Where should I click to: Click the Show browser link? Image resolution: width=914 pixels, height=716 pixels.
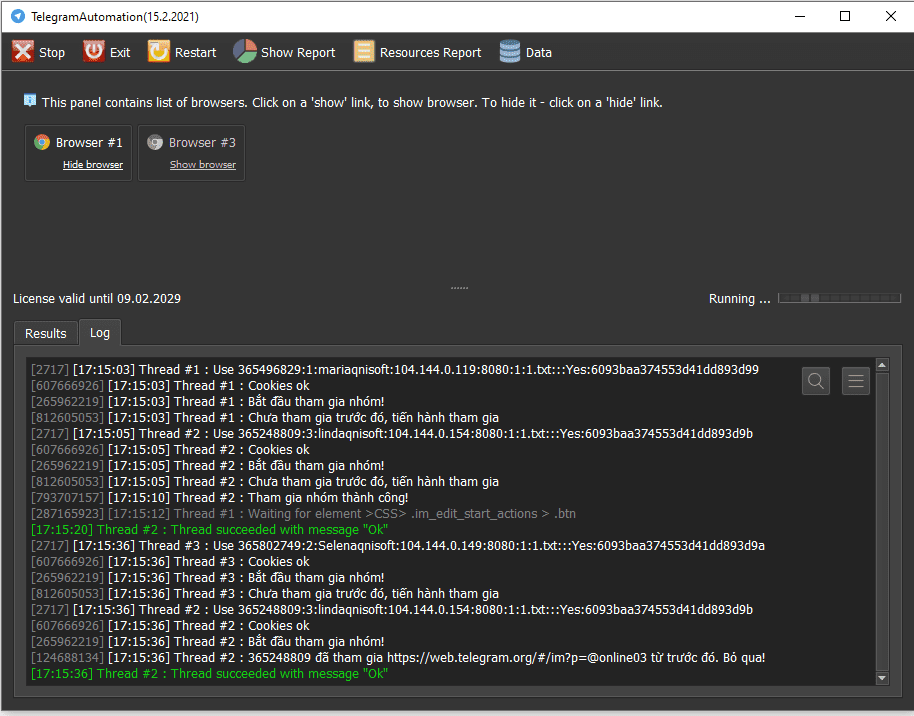click(203, 165)
